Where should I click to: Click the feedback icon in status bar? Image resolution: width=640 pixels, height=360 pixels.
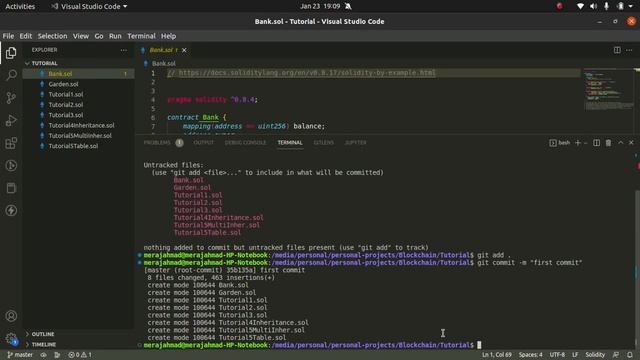(x=616, y=355)
